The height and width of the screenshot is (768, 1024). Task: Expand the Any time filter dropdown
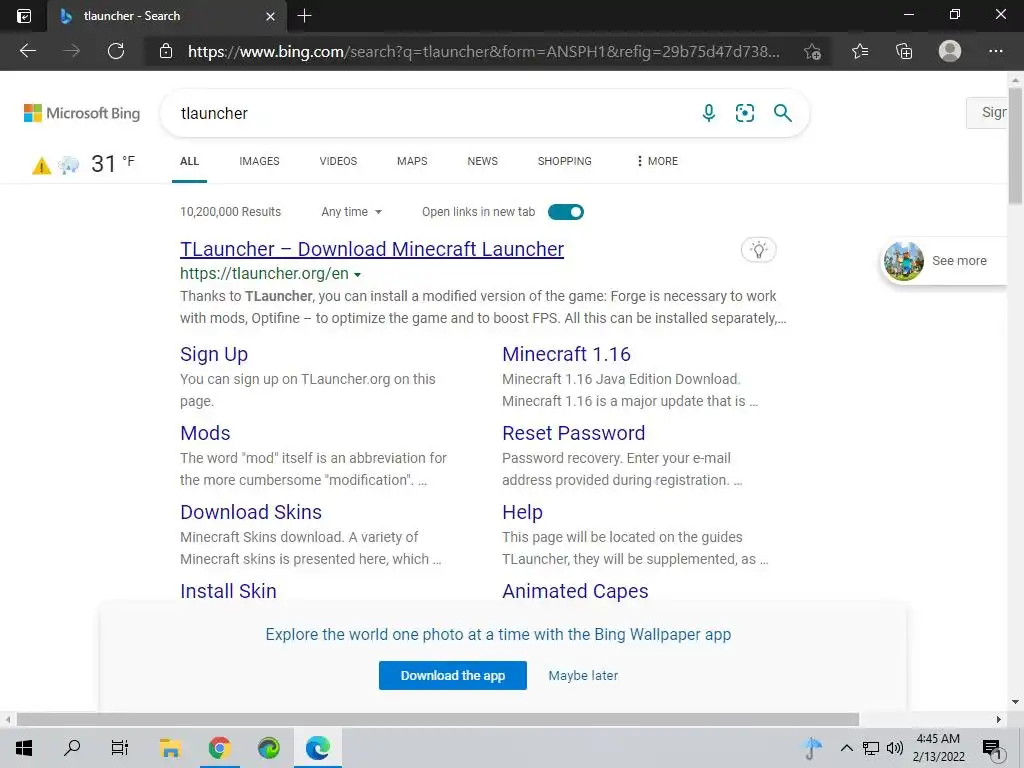pyautogui.click(x=351, y=212)
